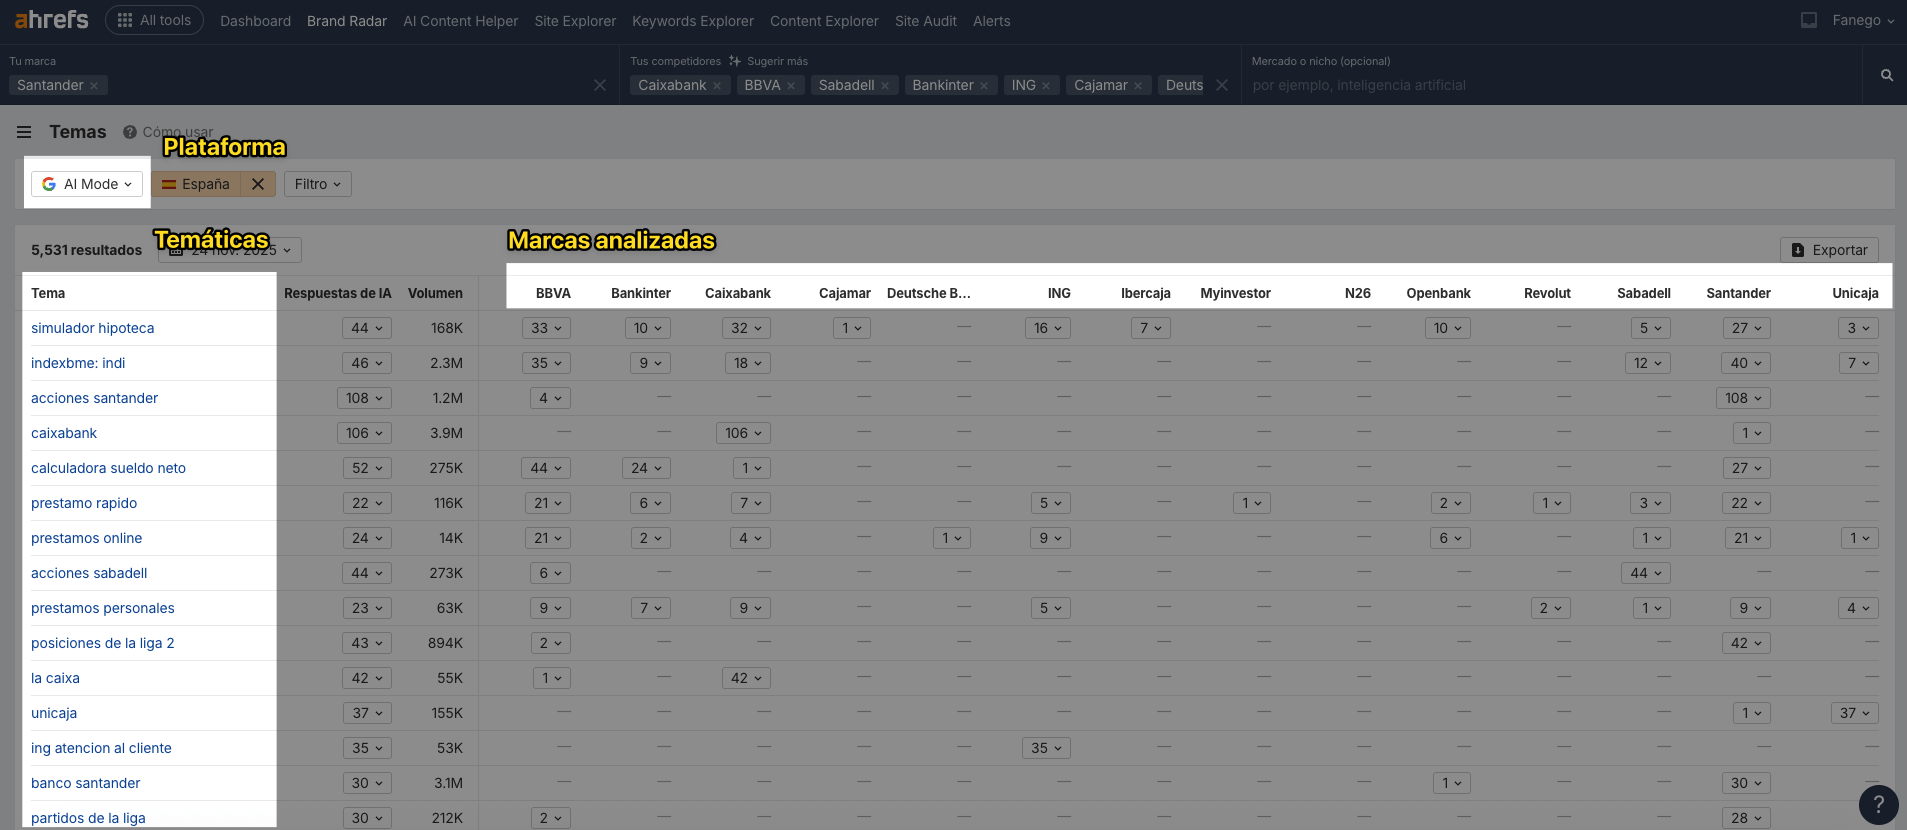Open the prestamos online topic
The width and height of the screenshot is (1907, 830).
tap(86, 538)
